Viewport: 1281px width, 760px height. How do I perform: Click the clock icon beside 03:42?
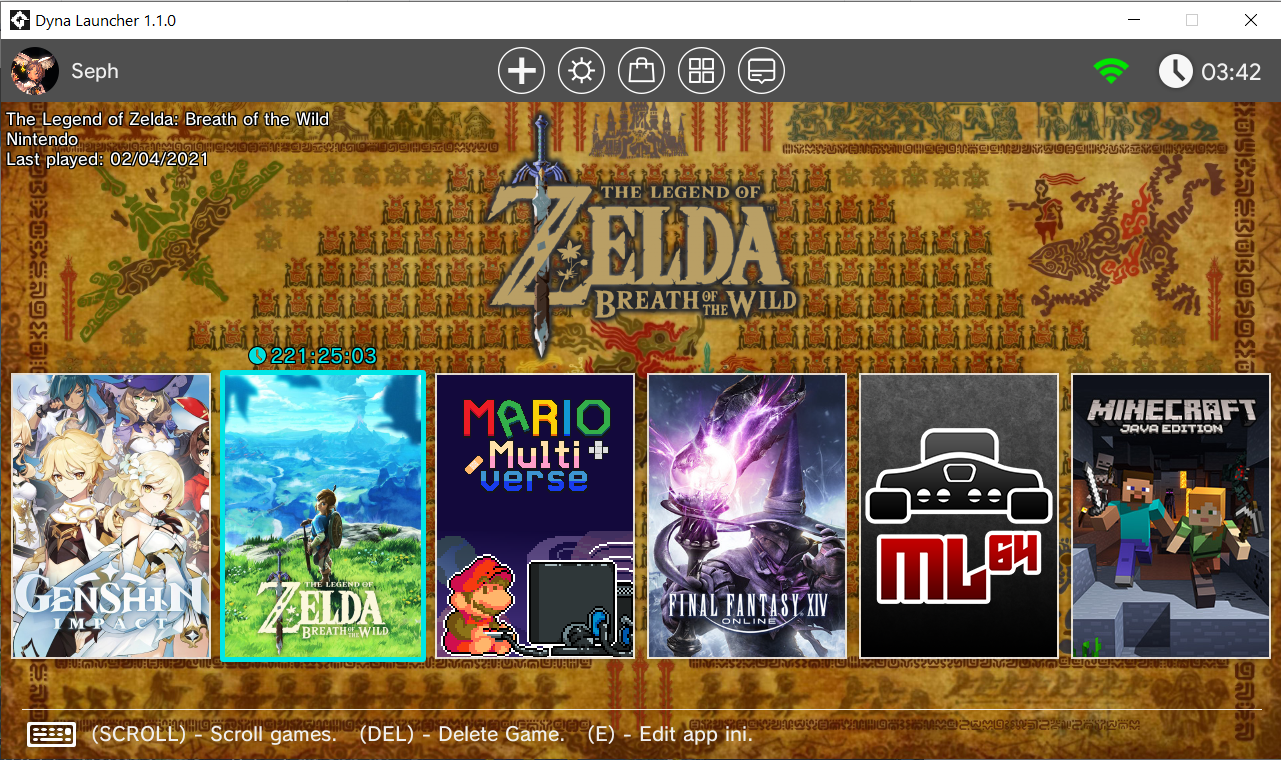(x=1176, y=71)
